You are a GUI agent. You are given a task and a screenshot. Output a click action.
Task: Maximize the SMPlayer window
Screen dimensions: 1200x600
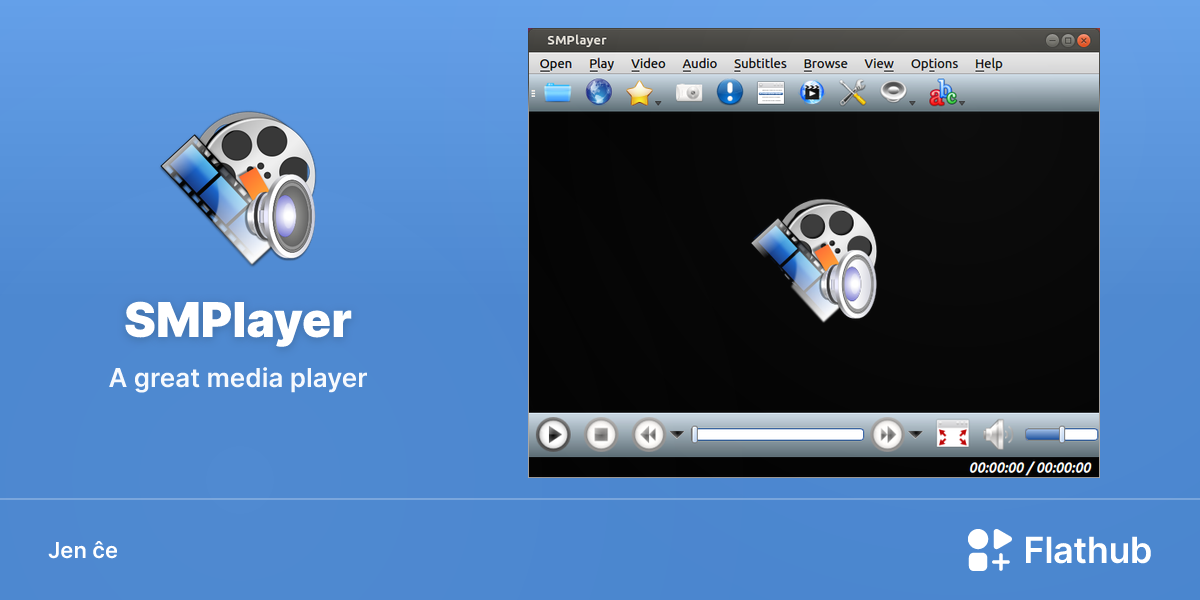coord(1068,41)
